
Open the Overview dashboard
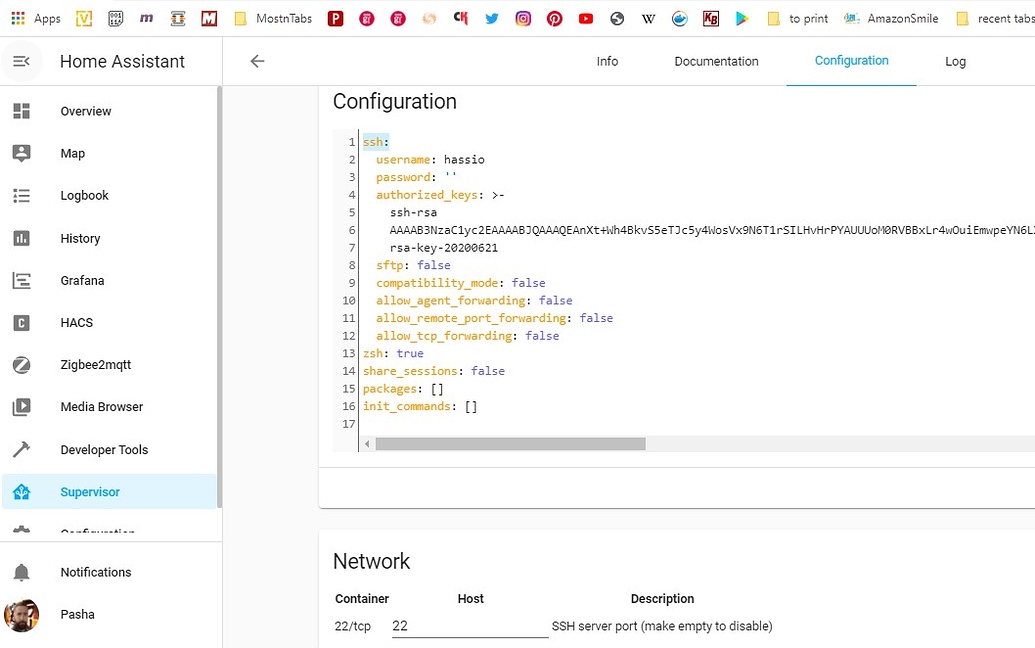click(x=85, y=110)
